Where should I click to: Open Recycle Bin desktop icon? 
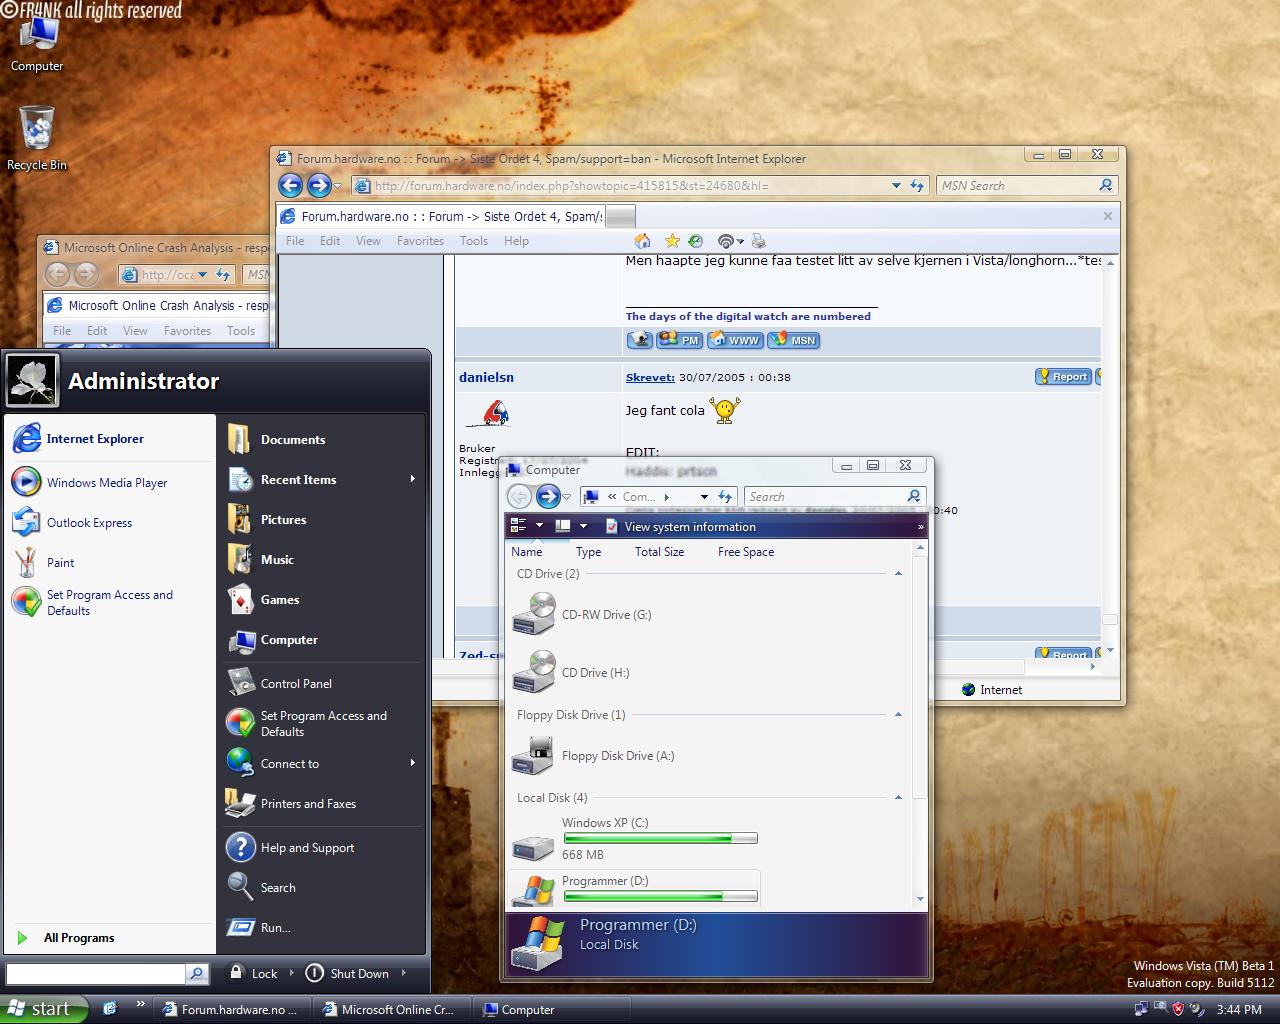tap(36, 138)
